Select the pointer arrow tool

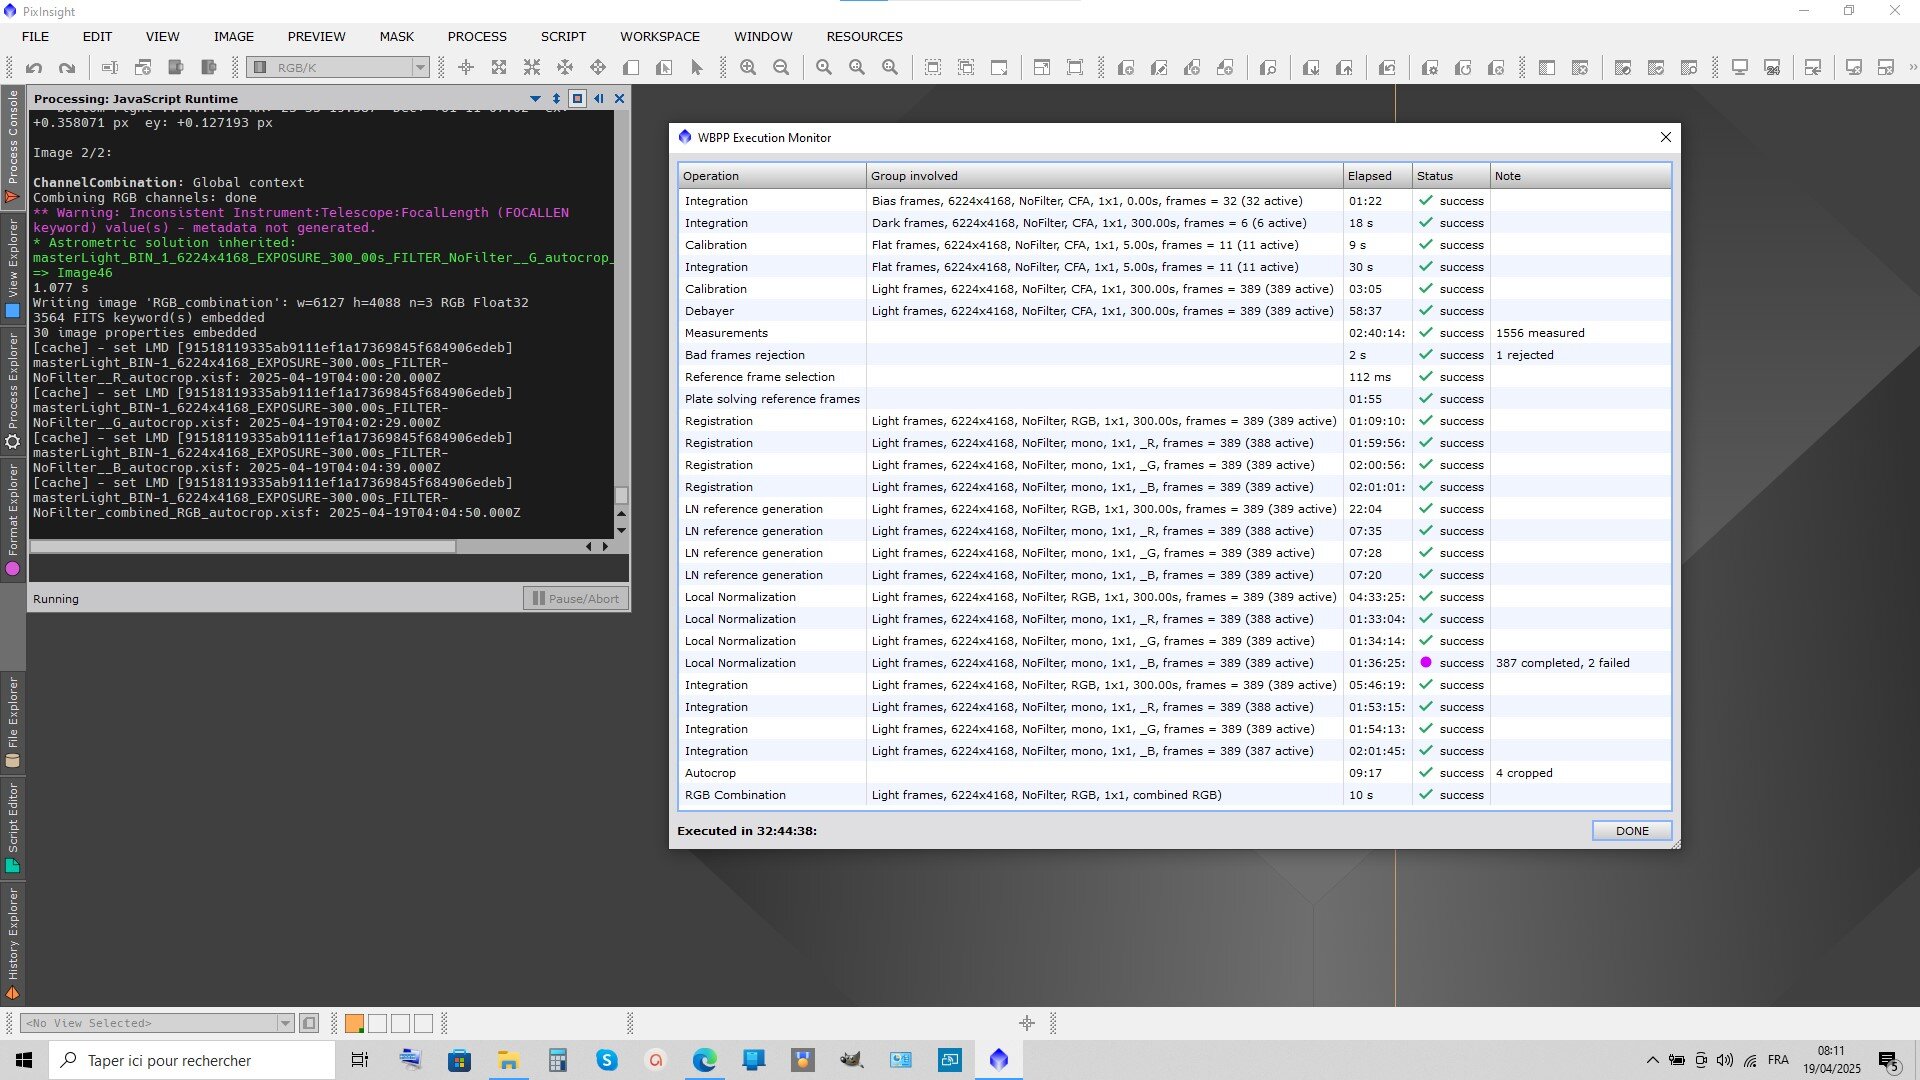(x=697, y=68)
